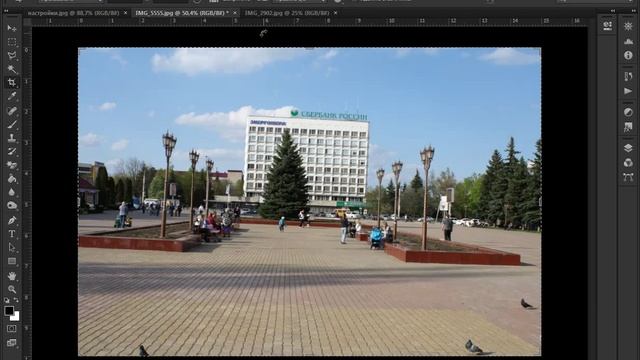Open the Paths panel
The width and height of the screenshot is (640, 360).
tap(628, 177)
